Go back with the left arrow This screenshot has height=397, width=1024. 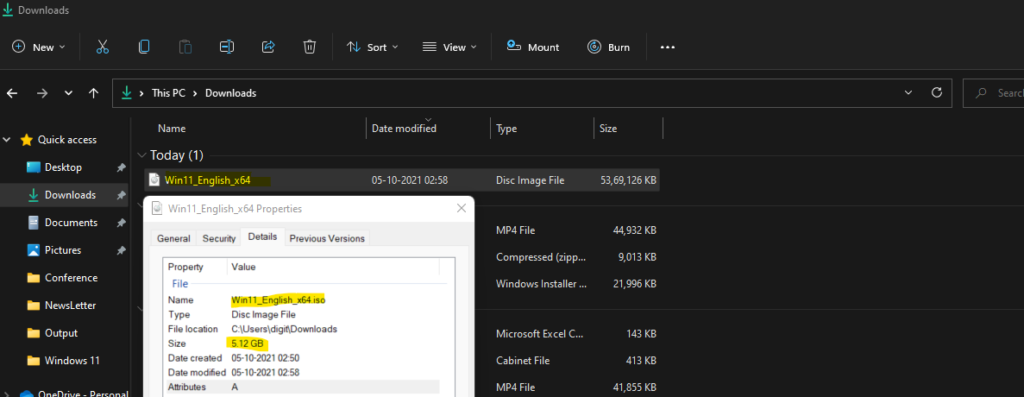(x=12, y=93)
